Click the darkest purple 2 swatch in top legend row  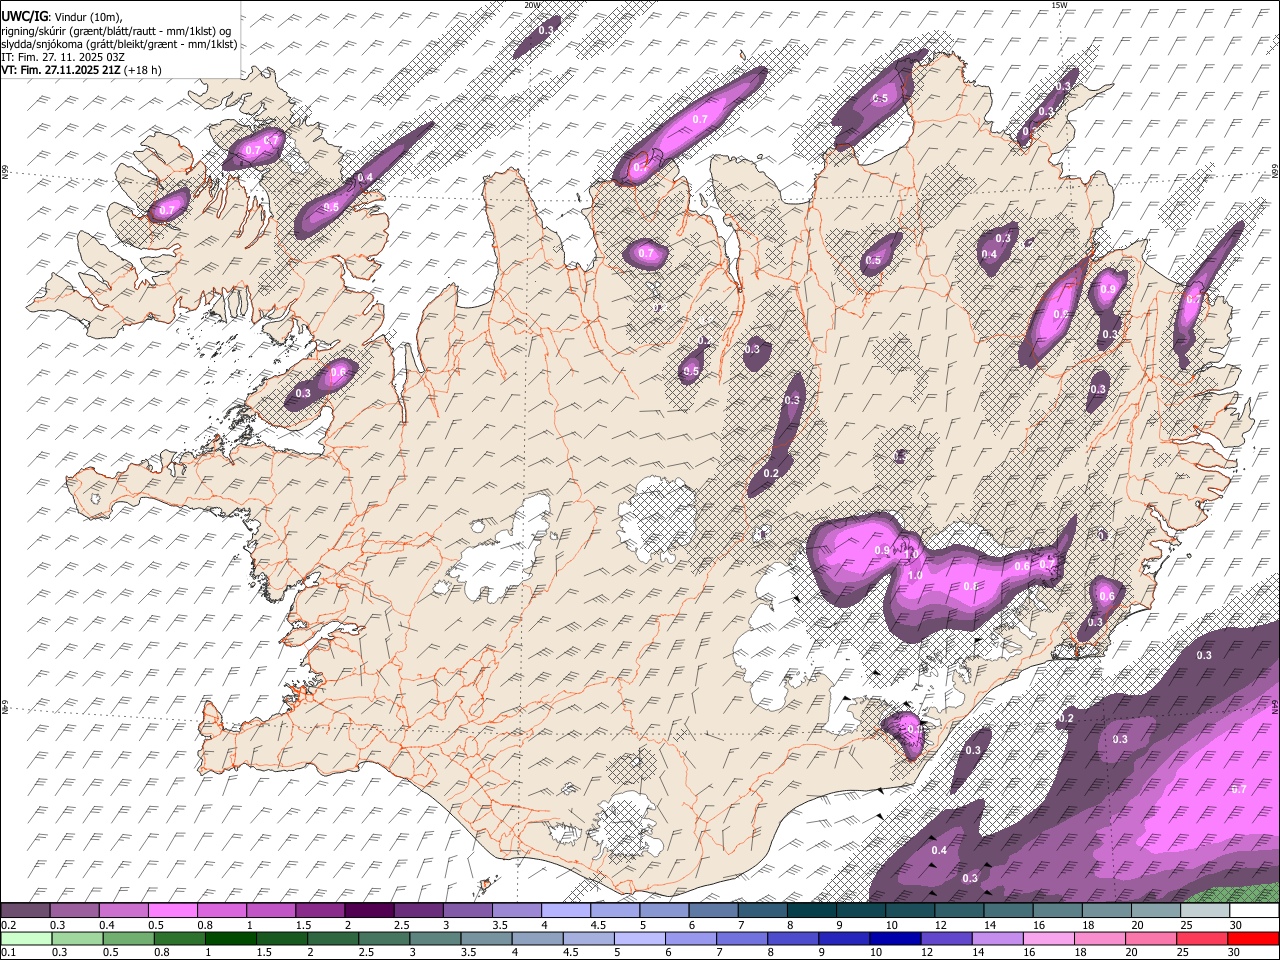tap(368, 911)
